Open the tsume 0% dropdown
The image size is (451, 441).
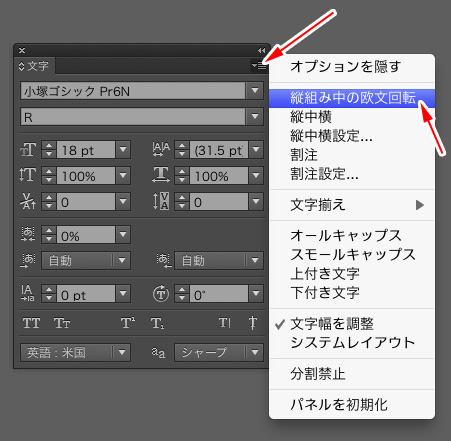pyautogui.click(x=123, y=235)
